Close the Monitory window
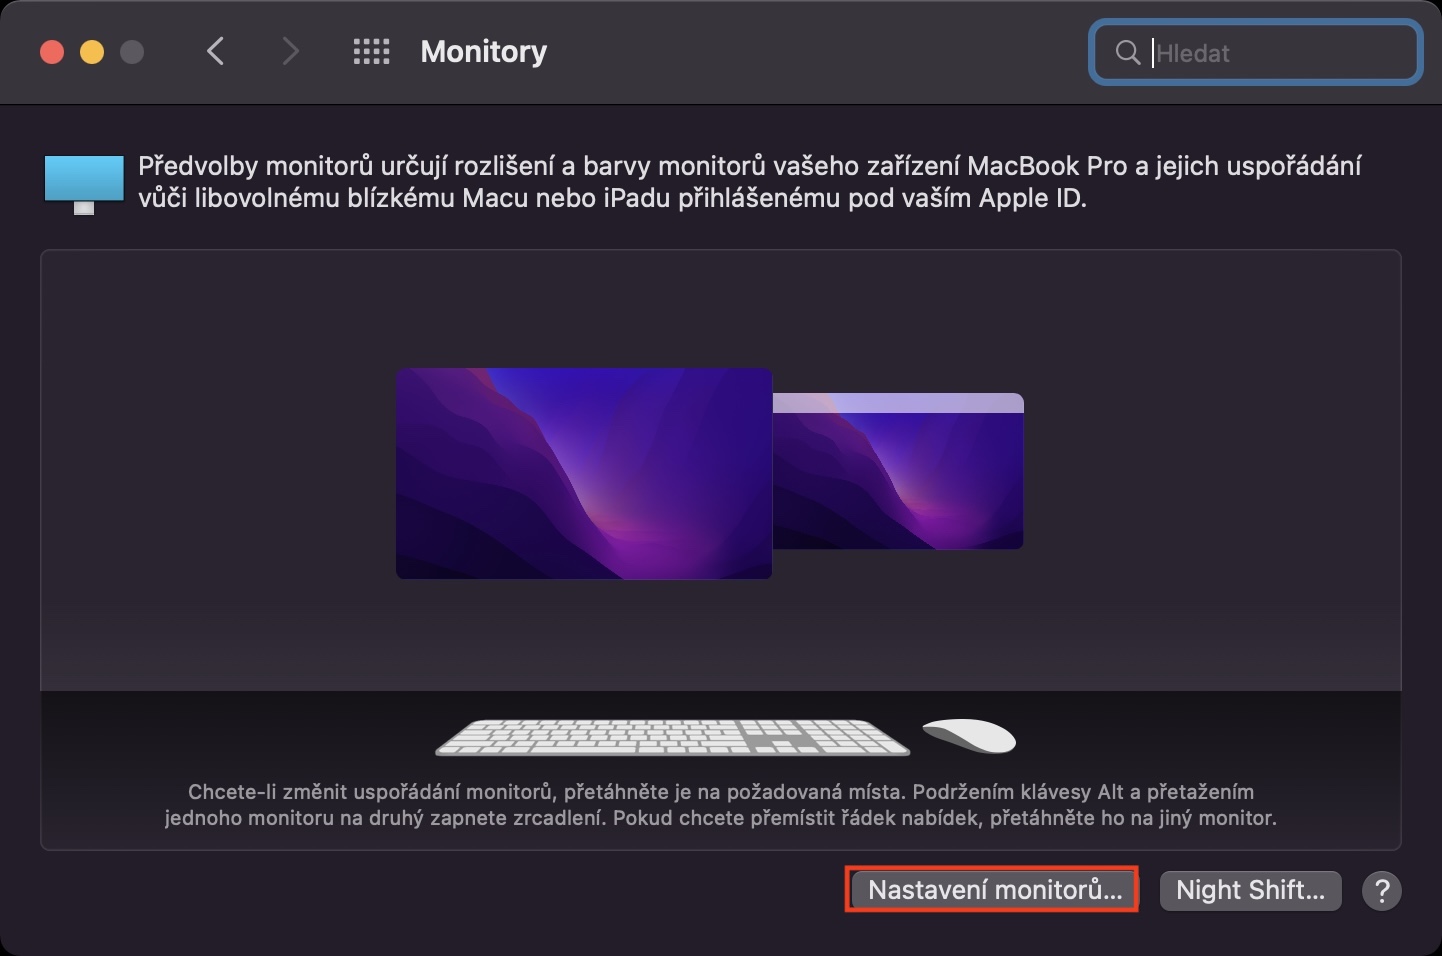 coord(52,52)
